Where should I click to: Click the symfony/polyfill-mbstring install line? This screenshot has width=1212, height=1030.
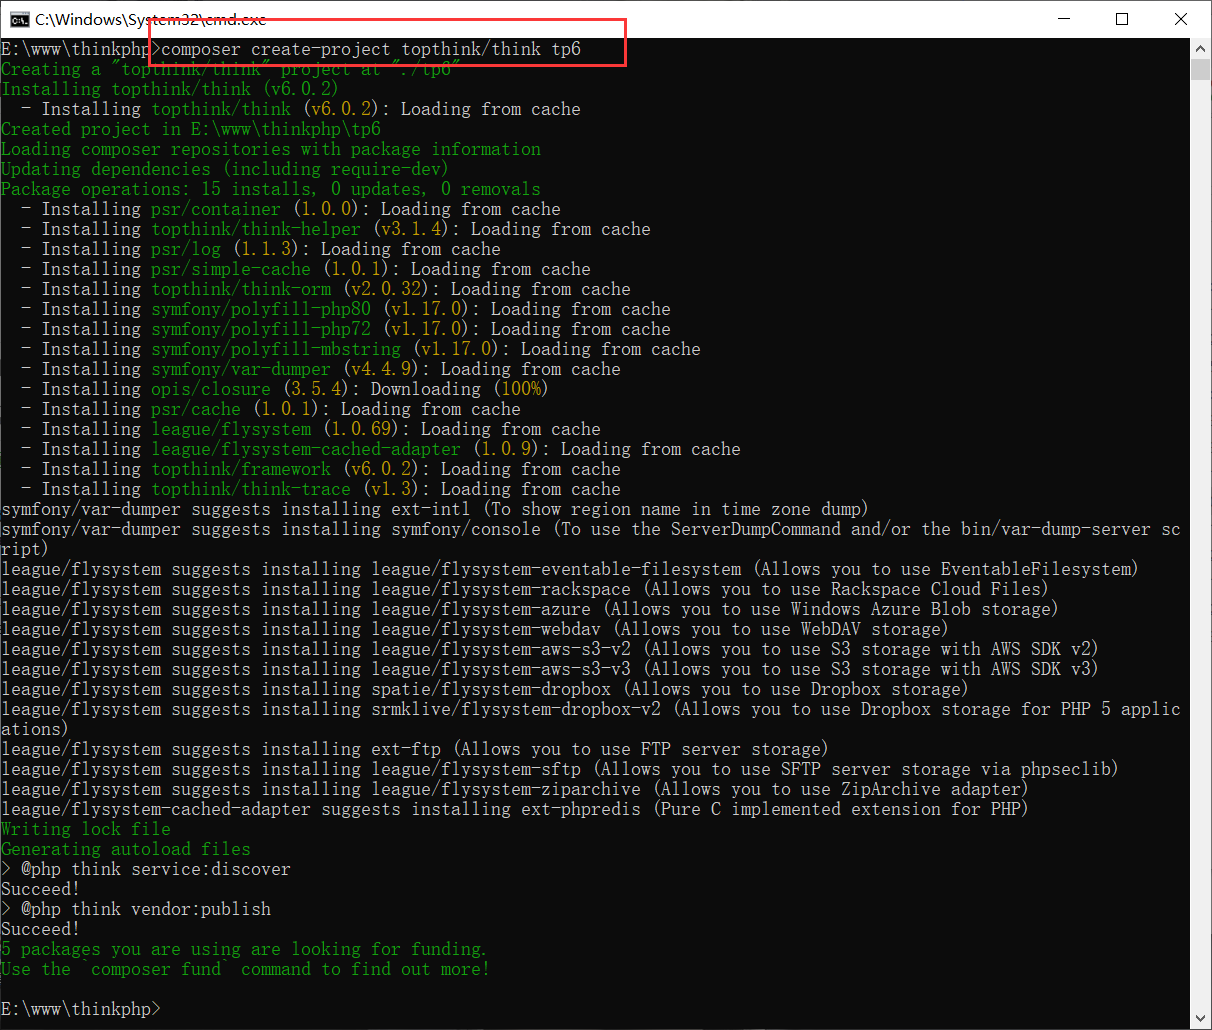[x=361, y=349]
